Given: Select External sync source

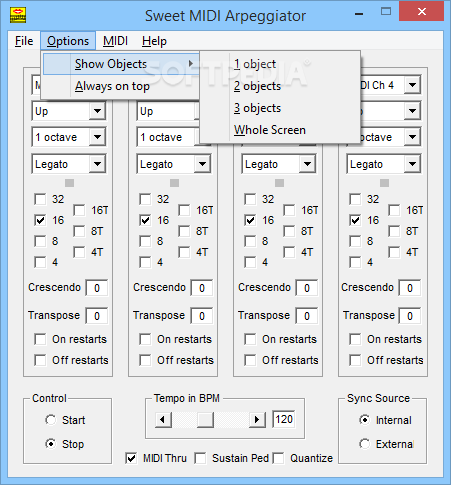Looking at the screenshot, I should point(365,444).
